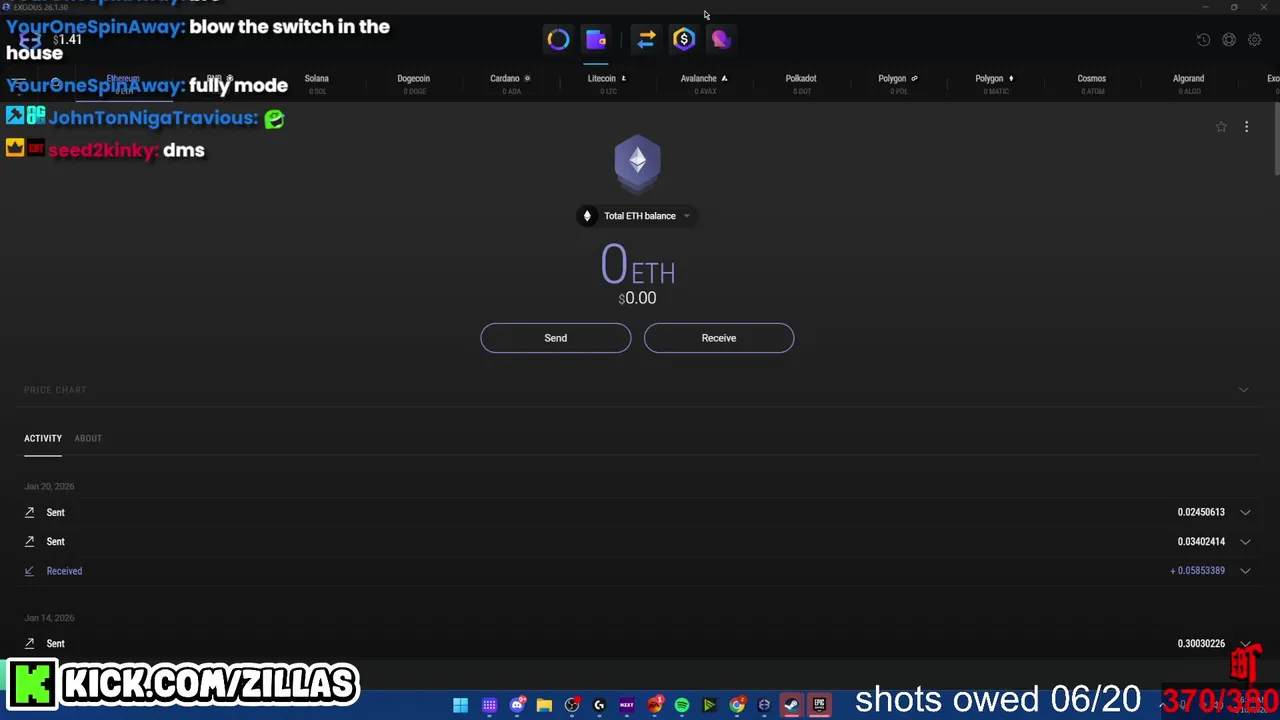
Task: Click the Receive button
Action: pos(719,338)
